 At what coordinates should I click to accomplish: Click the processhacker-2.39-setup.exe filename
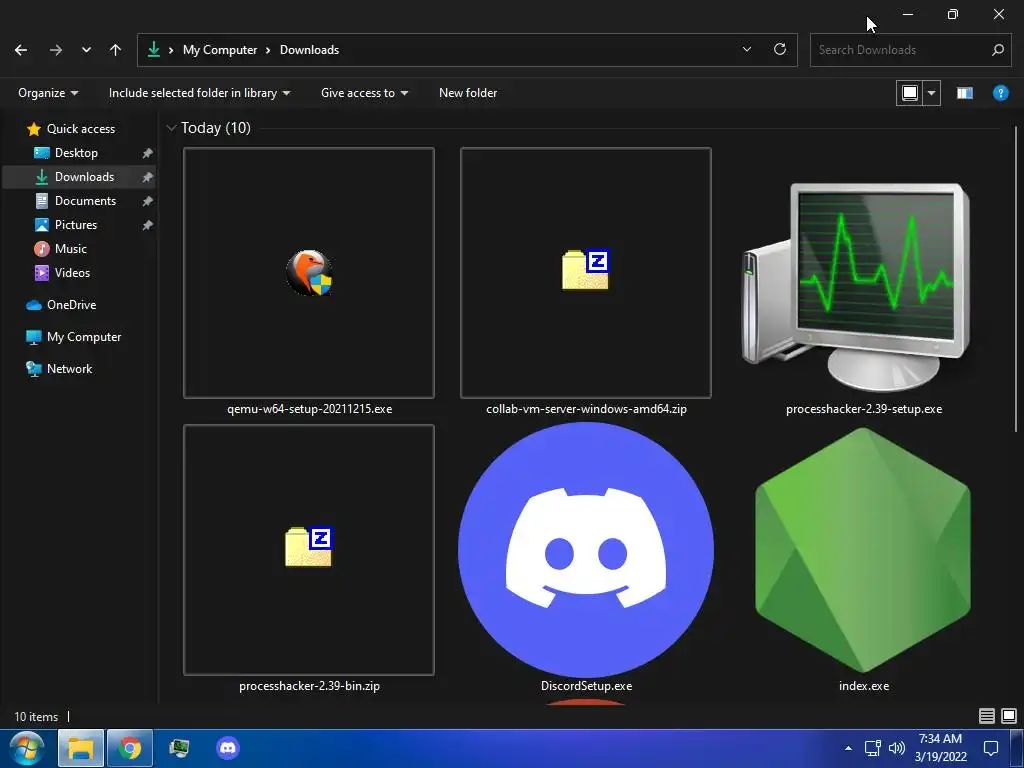pyautogui.click(x=864, y=409)
